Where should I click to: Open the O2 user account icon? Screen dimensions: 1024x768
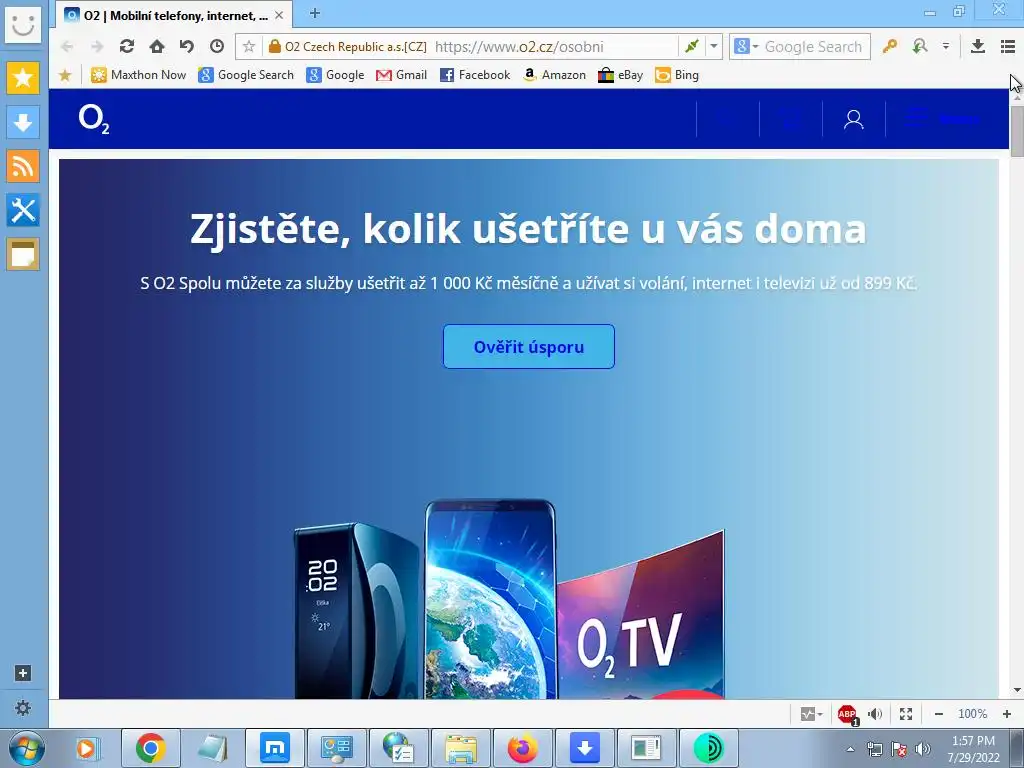(x=854, y=120)
